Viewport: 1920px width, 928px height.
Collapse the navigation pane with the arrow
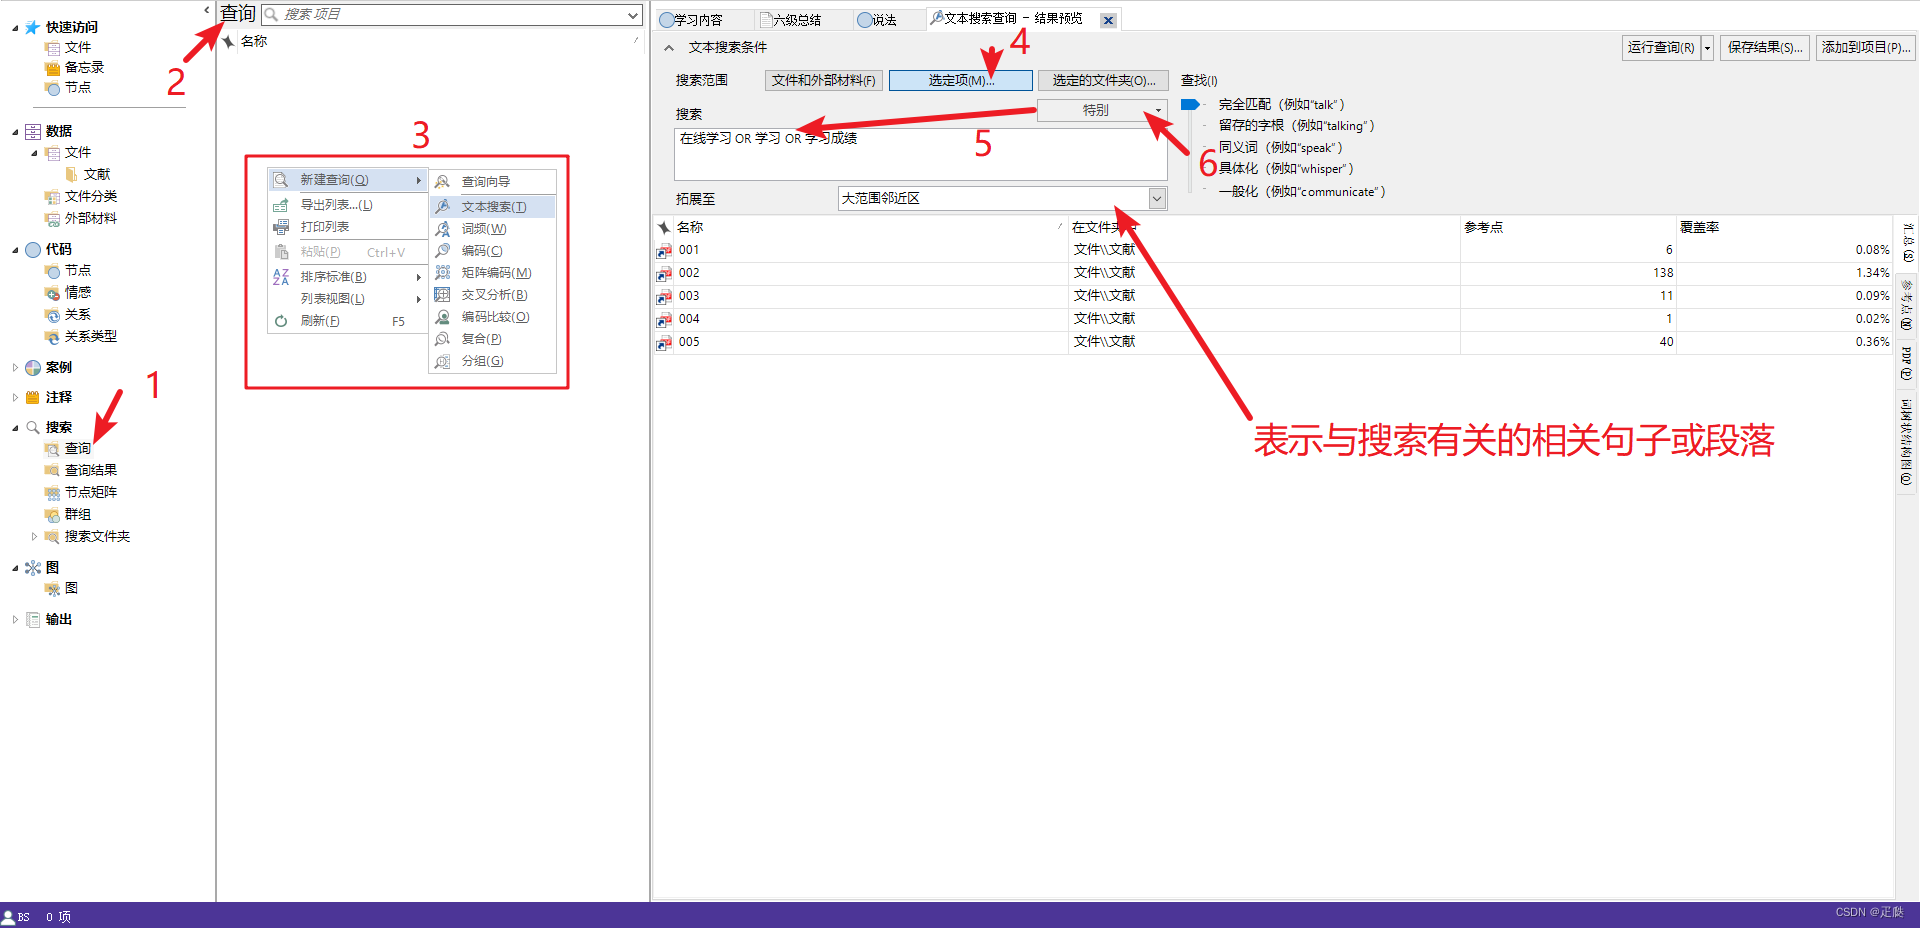pos(207,10)
